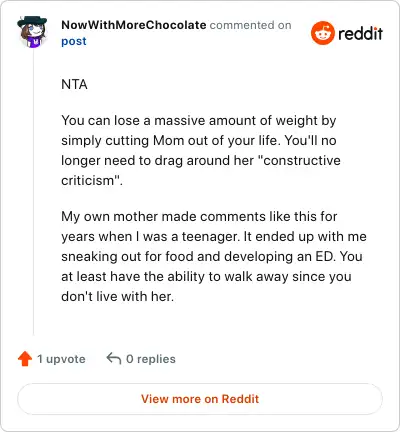
Task: Click the Reddit Snoo mascot logo
Action: point(322,33)
